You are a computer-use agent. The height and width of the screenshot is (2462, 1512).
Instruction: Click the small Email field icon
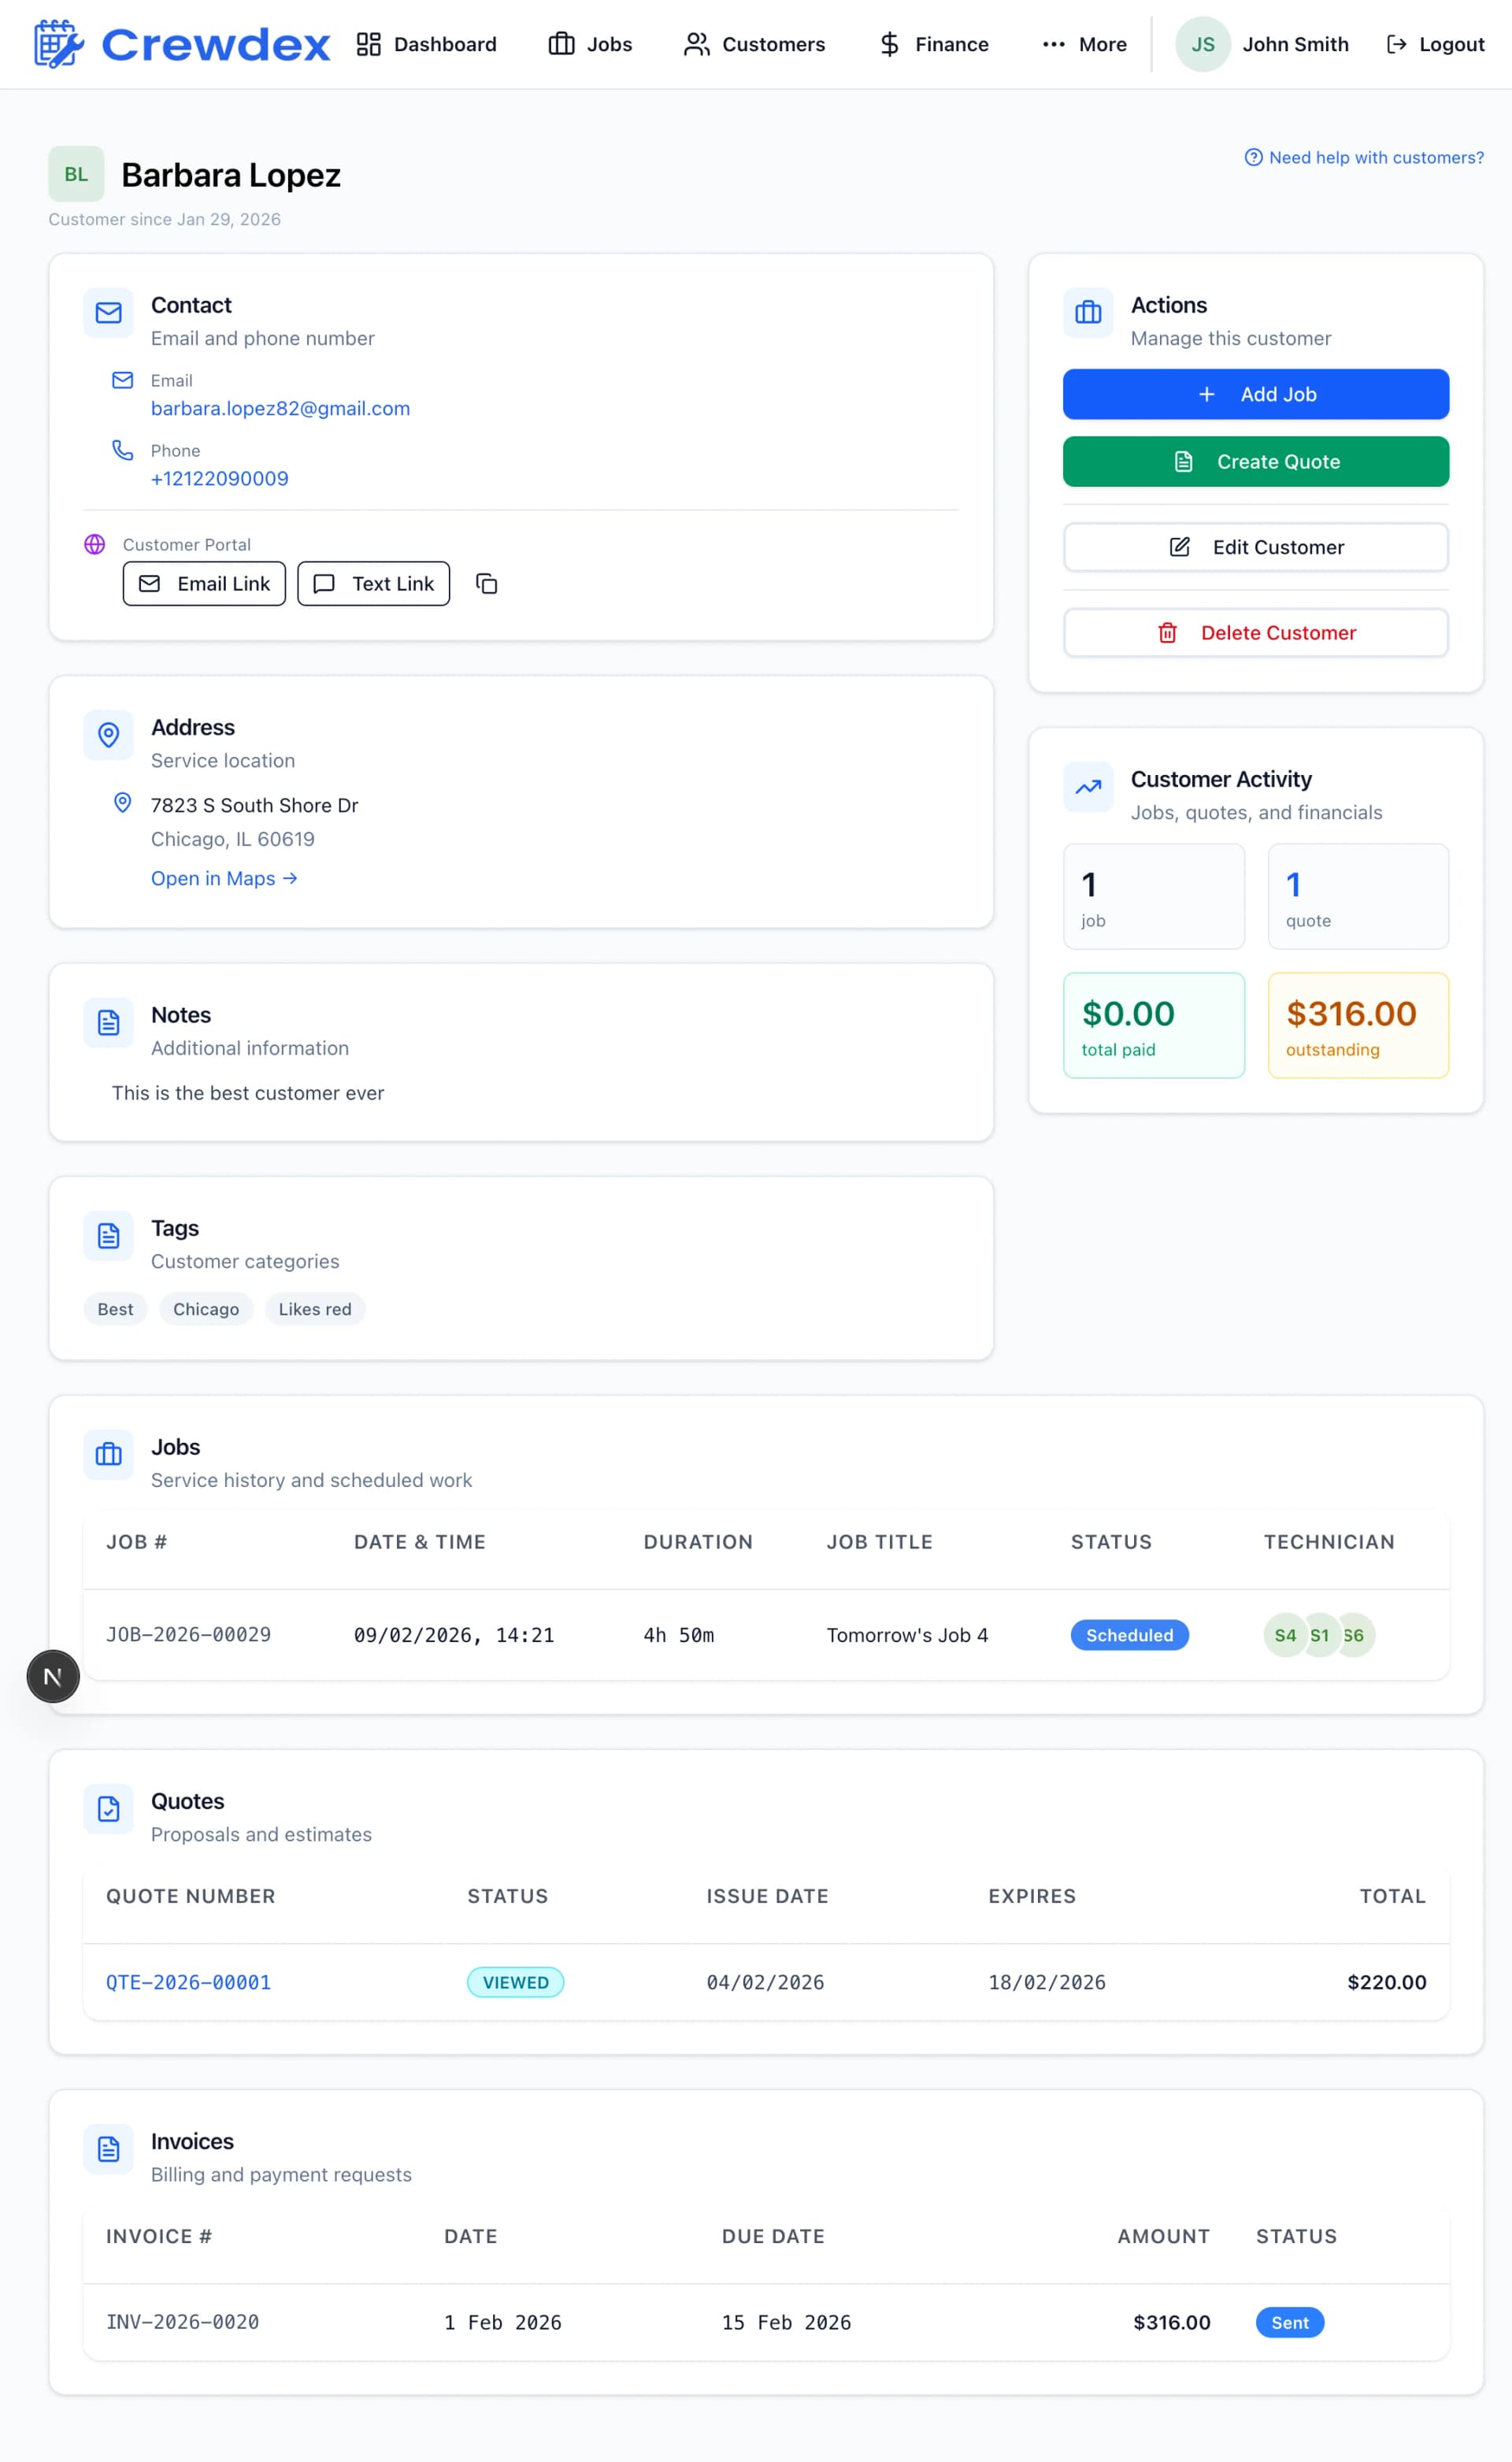[122, 380]
